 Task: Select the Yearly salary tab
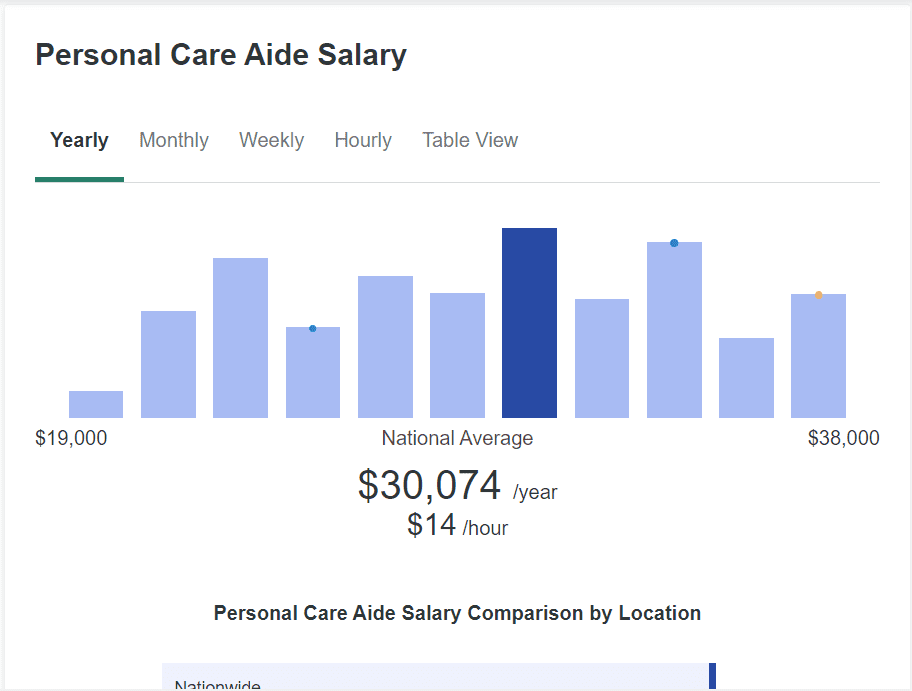79,141
